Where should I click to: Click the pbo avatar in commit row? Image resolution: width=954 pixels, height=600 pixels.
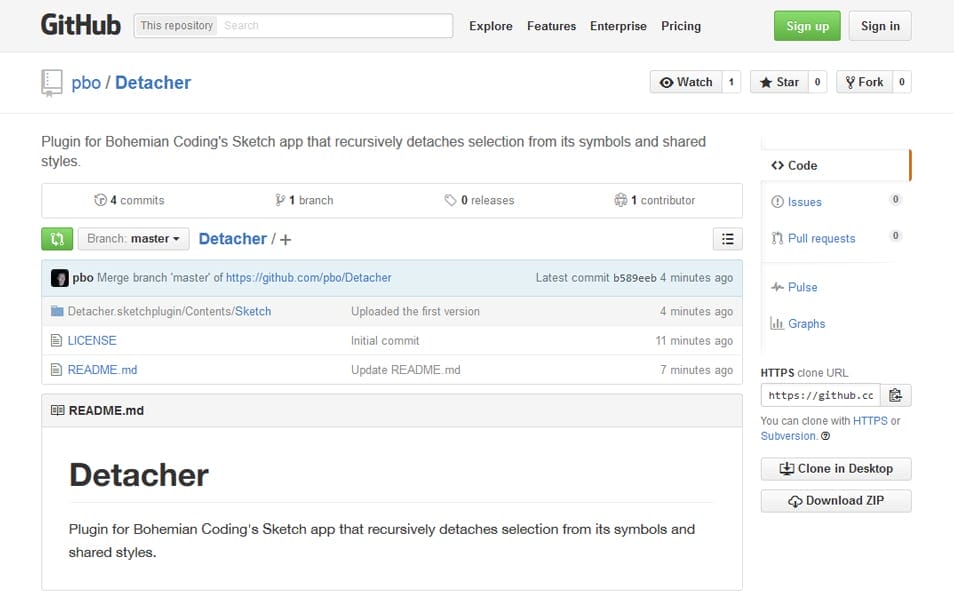click(60, 278)
